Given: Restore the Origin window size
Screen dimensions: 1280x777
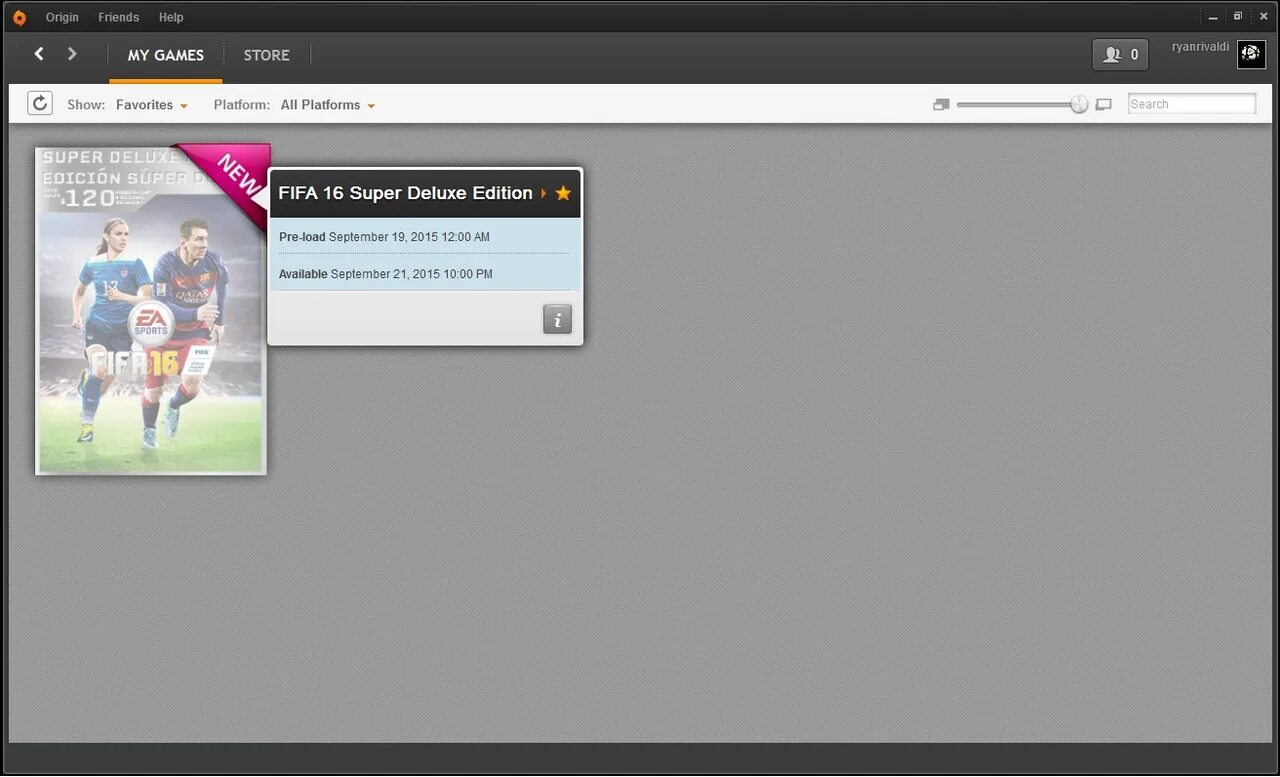Looking at the screenshot, I should (1238, 16).
